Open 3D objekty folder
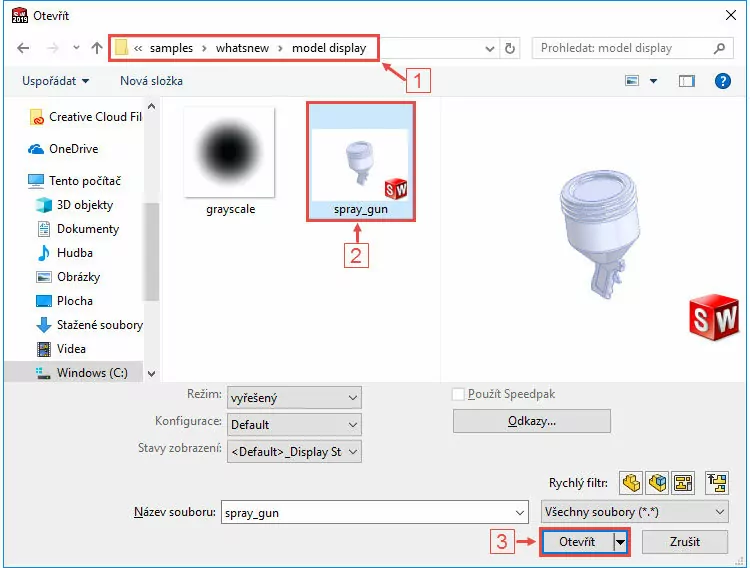This screenshot has width=750, height=568. pyautogui.click(x=75, y=205)
